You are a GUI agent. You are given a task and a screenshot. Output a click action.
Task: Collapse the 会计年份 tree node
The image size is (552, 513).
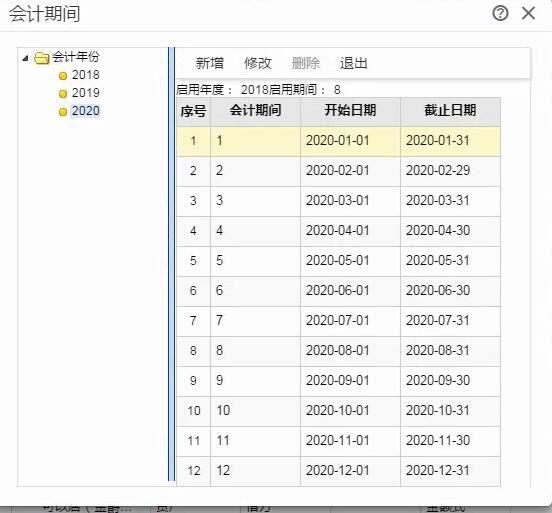(25, 58)
